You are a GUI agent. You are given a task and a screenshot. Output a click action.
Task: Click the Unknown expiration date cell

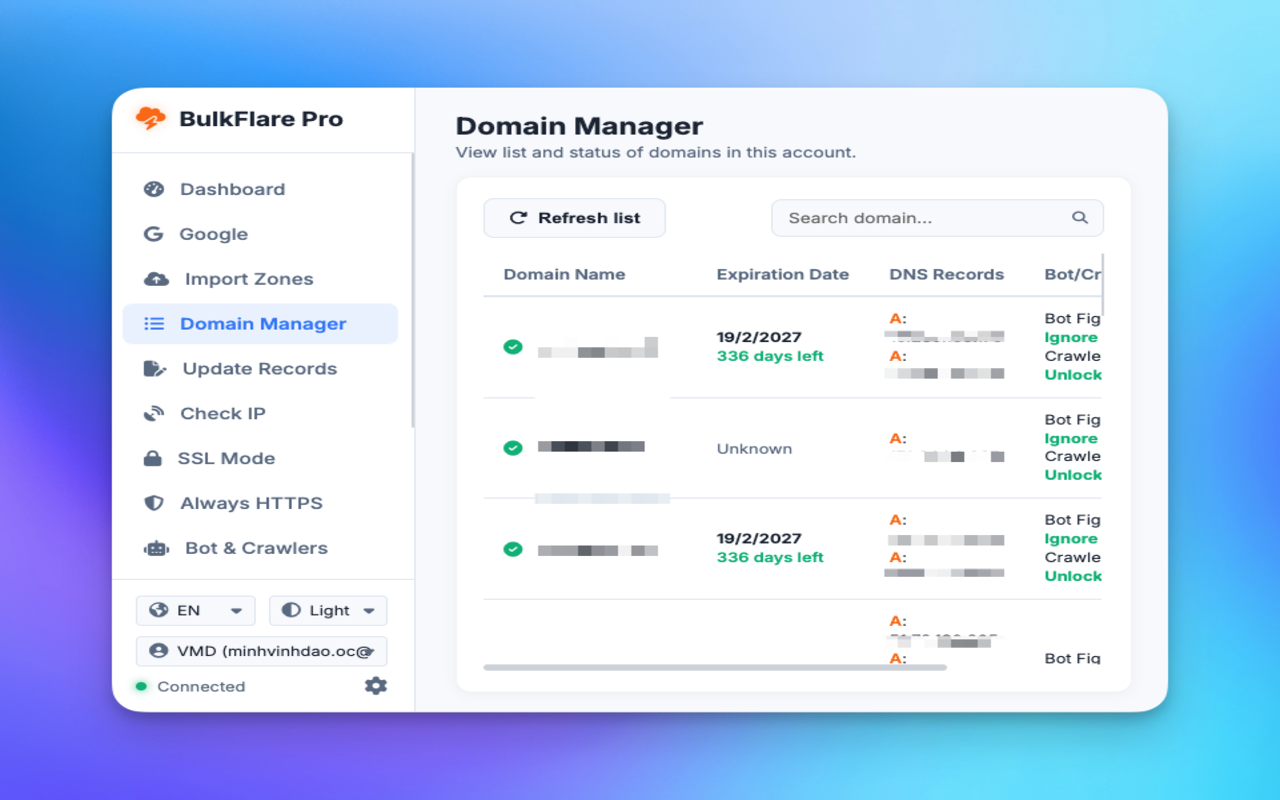click(754, 449)
